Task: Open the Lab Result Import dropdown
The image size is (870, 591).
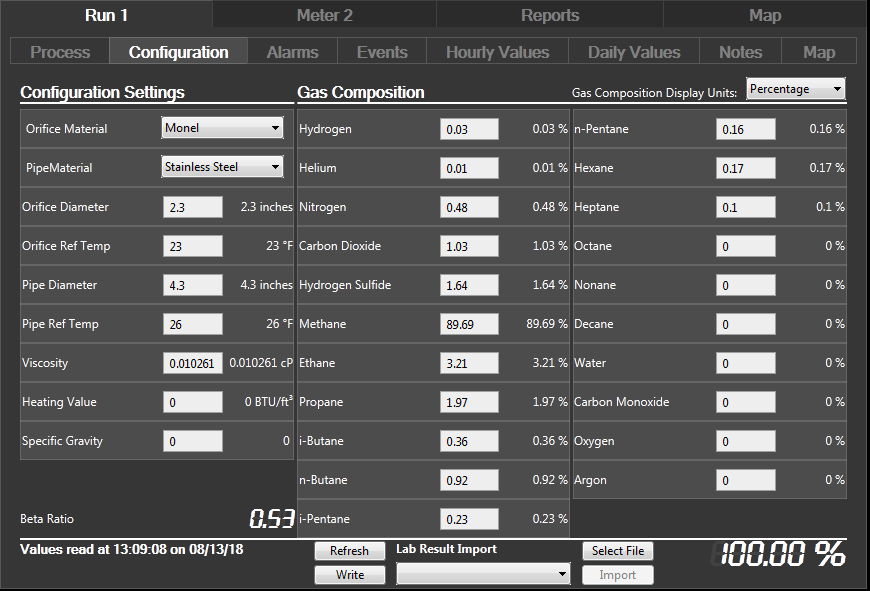Action: point(483,574)
